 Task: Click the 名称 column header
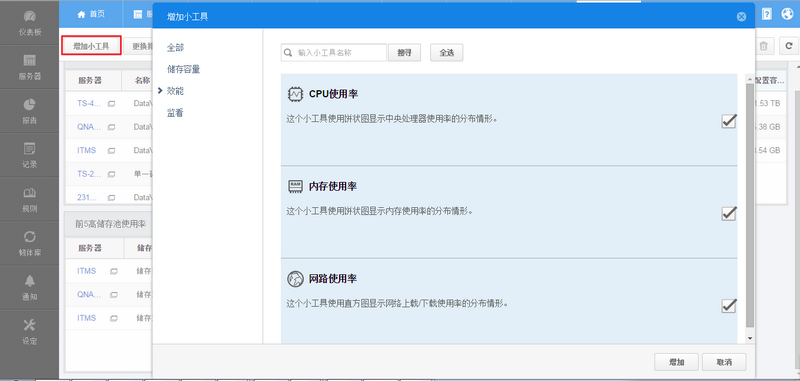click(142, 80)
